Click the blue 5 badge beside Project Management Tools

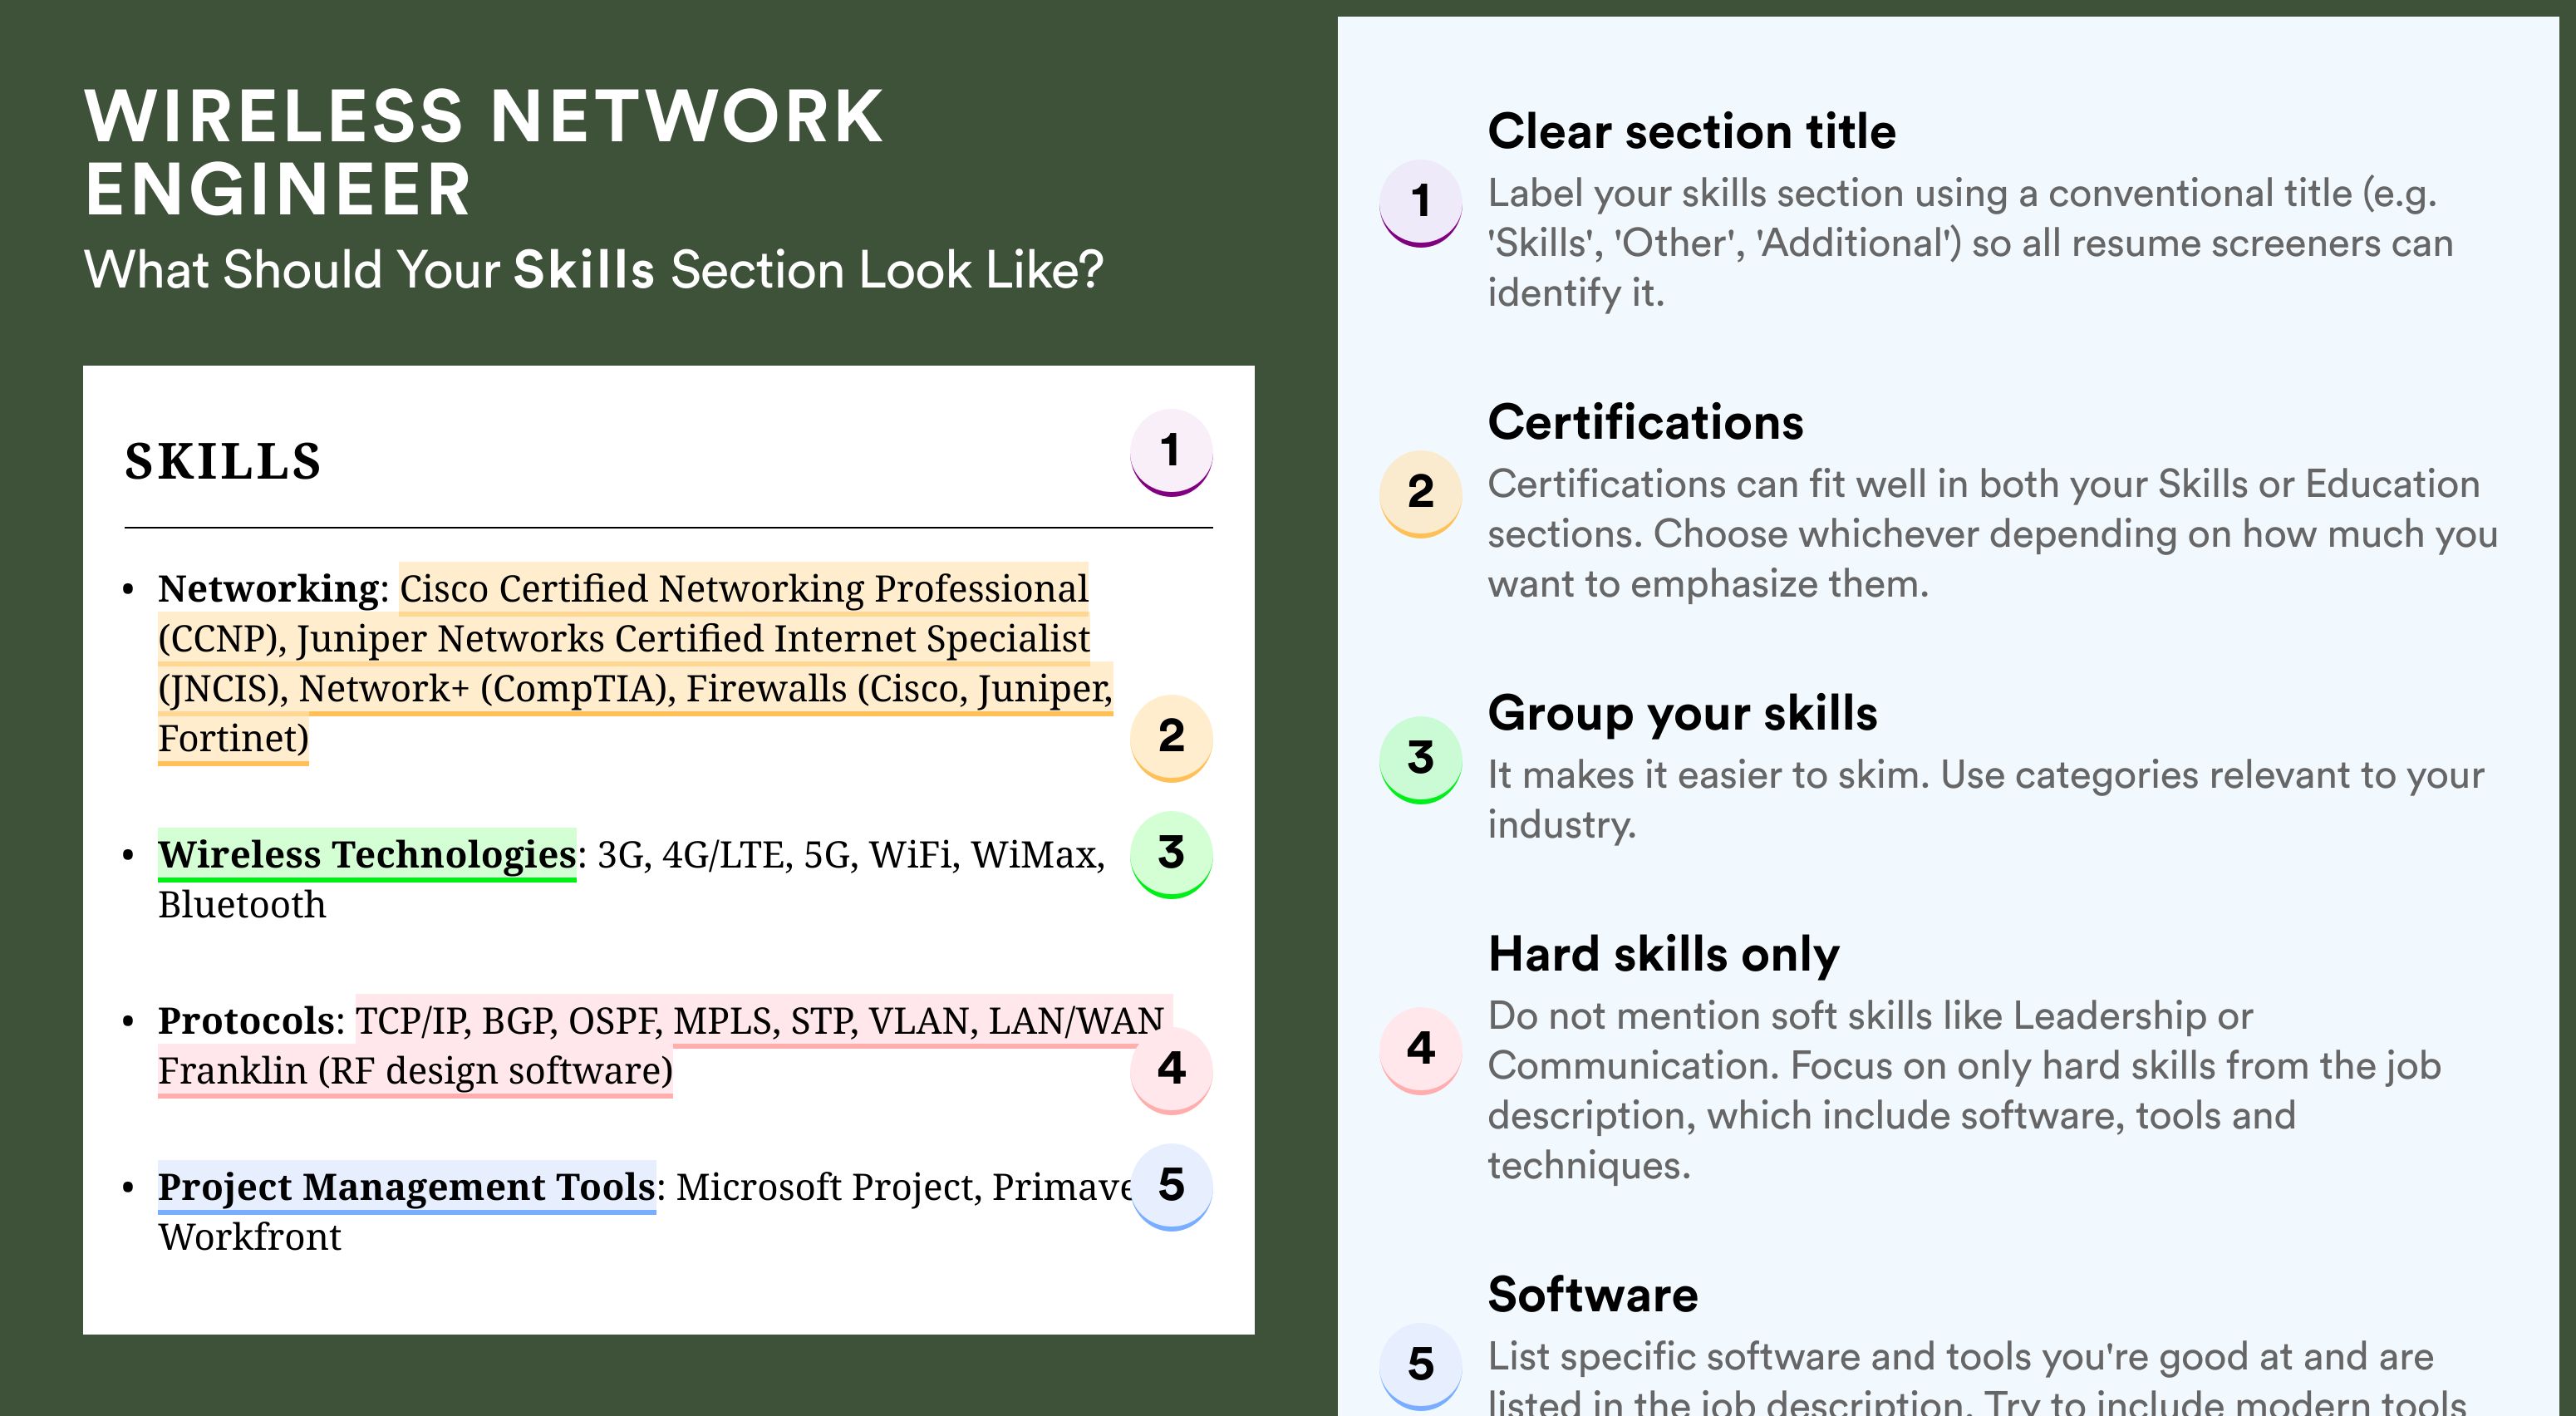tap(1171, 1186)
